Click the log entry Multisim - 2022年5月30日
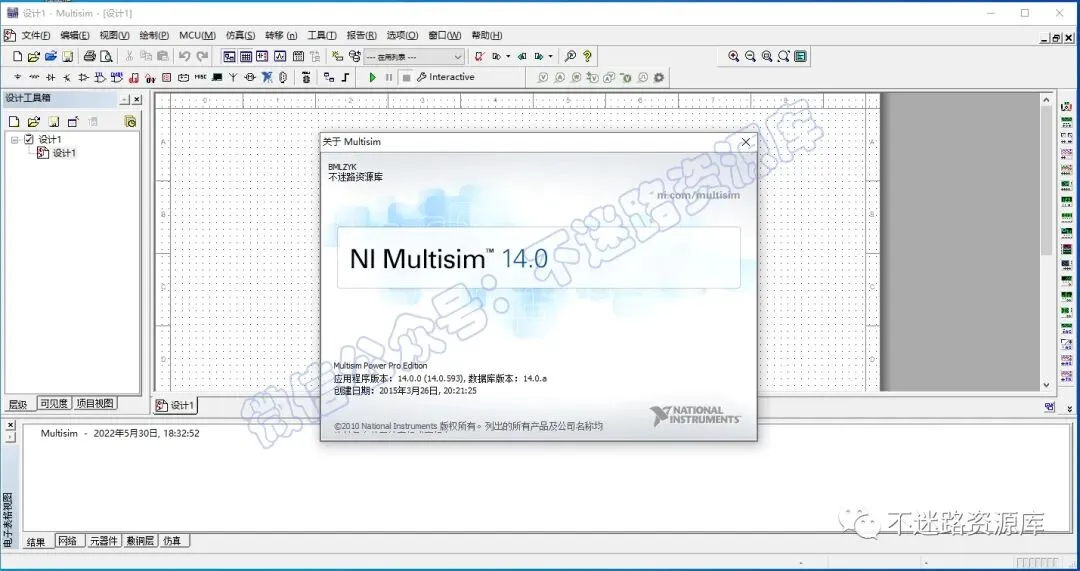Screen dimensions: 1080x571 coord(120,433)
